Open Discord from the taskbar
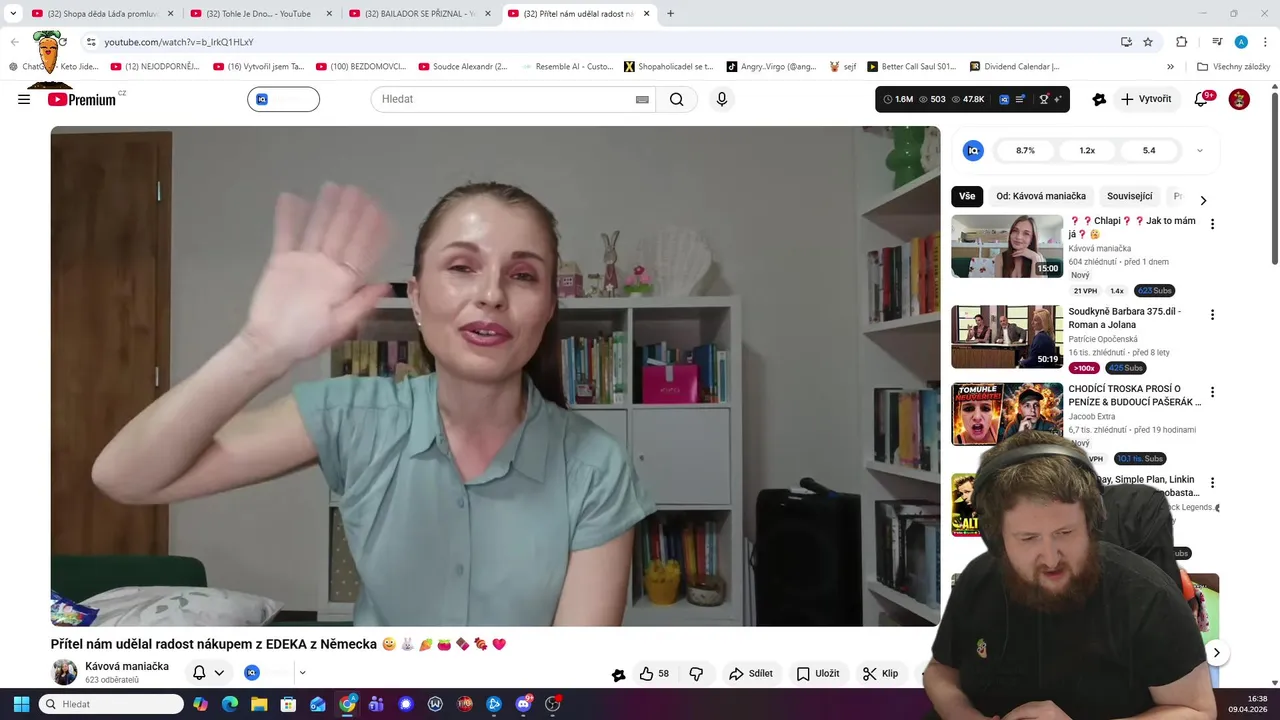Image resolution: width=1280 pixels, height=720 pixels. pos(523,704)
